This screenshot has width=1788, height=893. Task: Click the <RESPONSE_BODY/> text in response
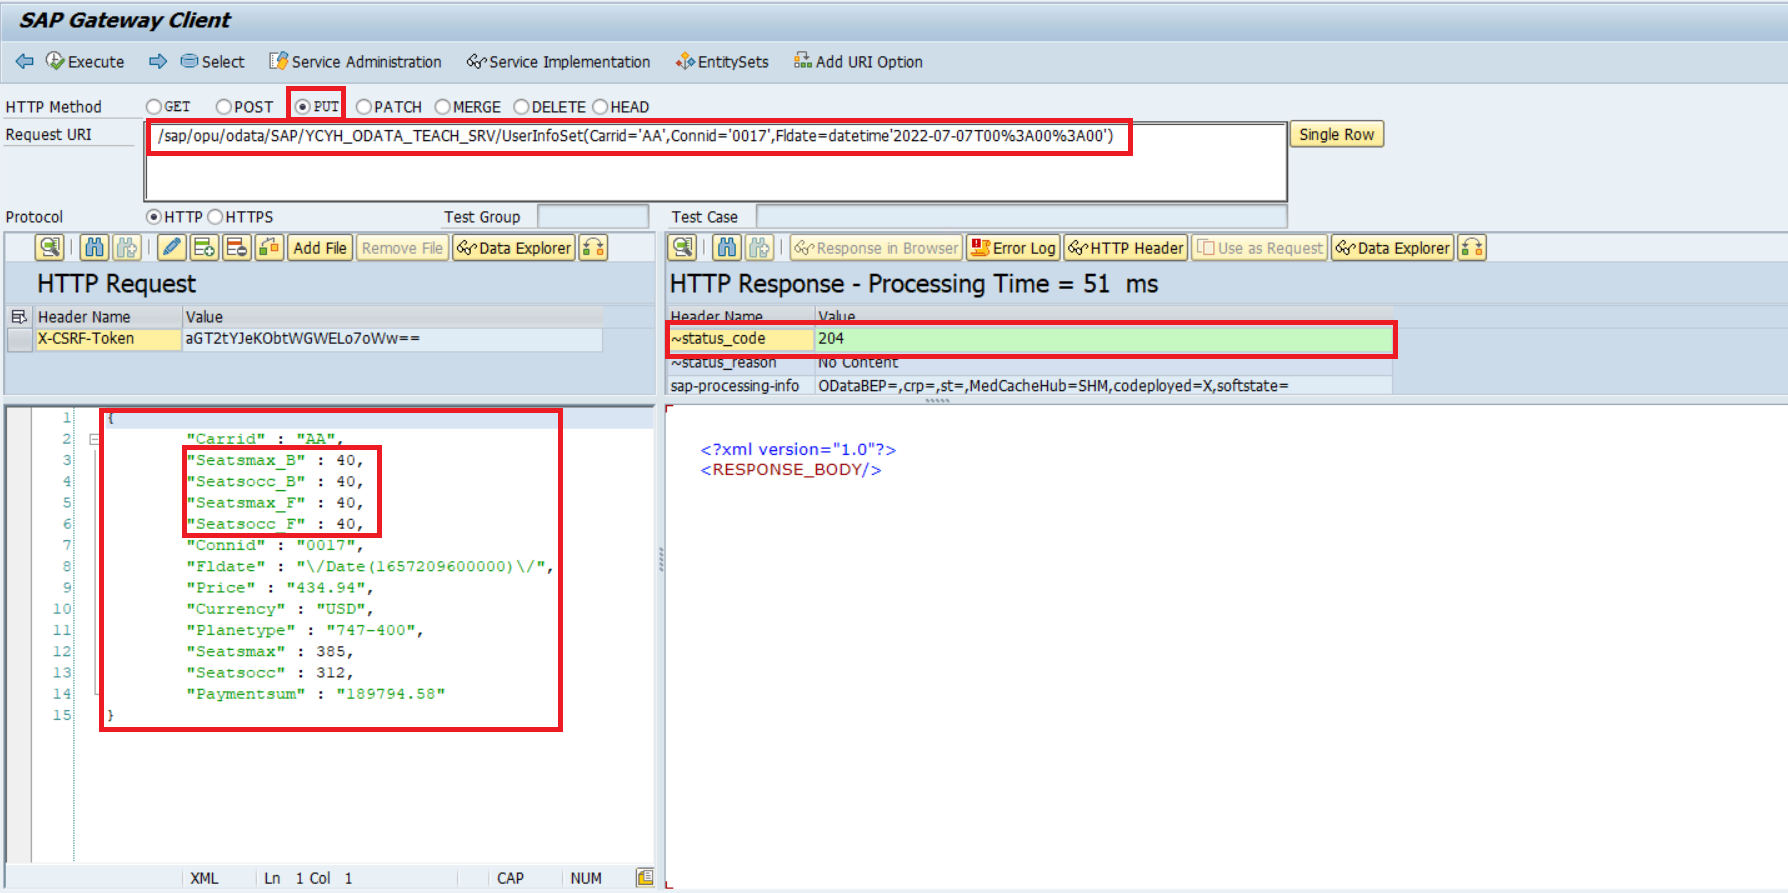tap(791, 470)
